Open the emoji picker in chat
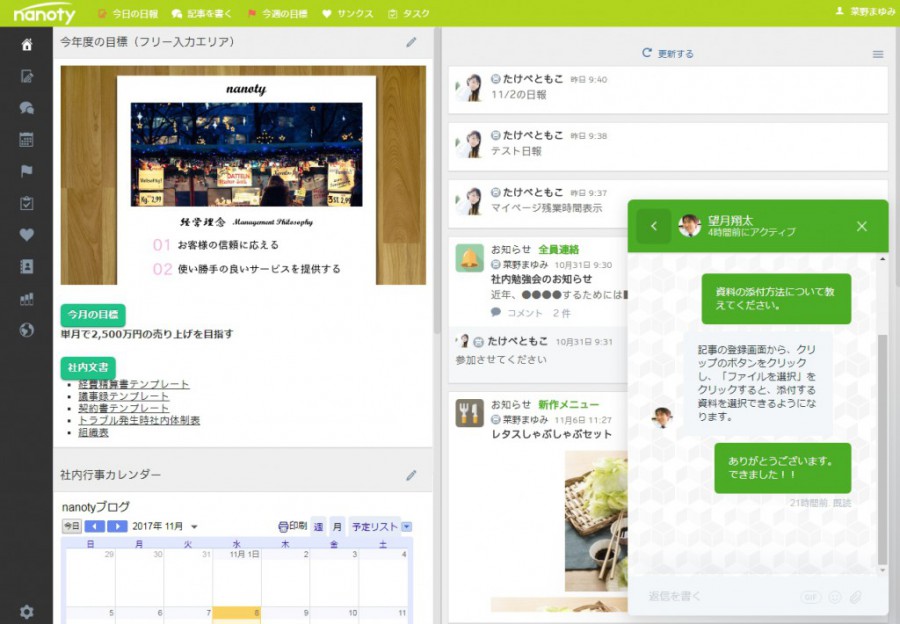Image resolution: width=900 pixels, height=624 pixels. click(x=835, y=598)
